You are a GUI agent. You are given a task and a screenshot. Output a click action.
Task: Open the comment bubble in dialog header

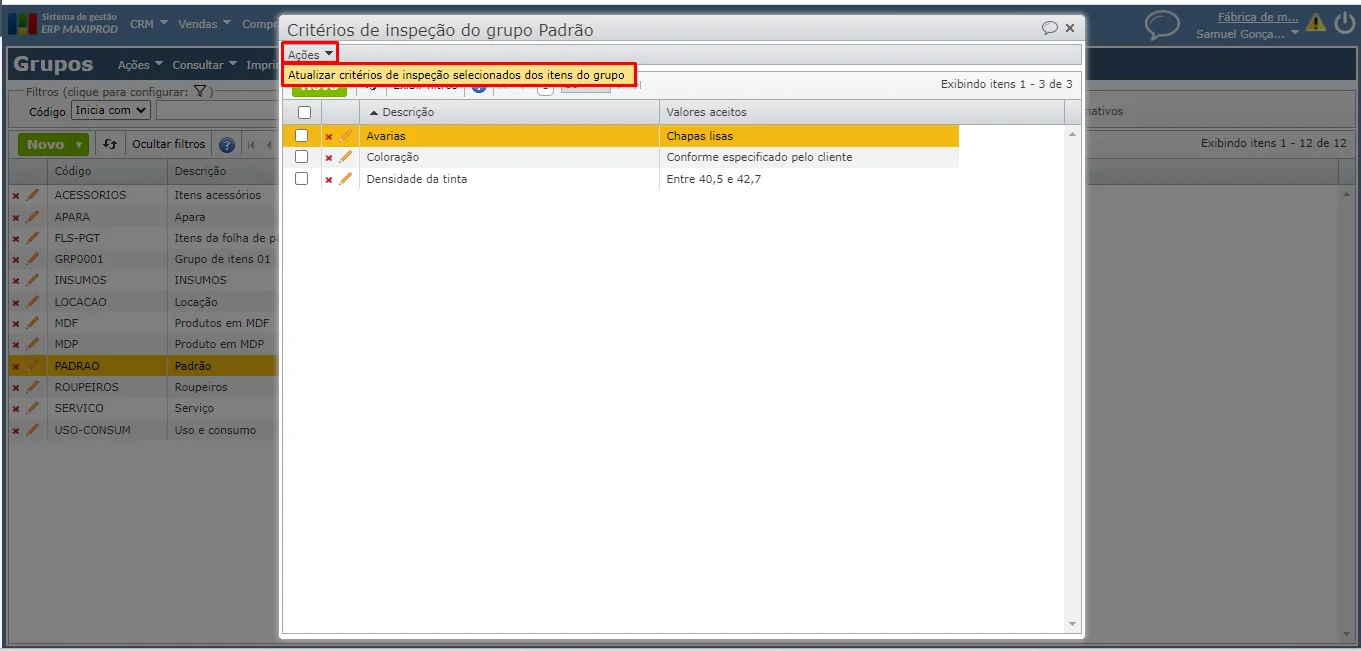point(1050,28)
